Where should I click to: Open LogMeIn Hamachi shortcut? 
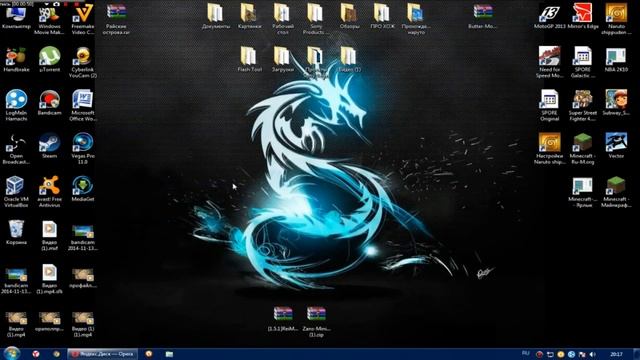(x=16, y=106)
